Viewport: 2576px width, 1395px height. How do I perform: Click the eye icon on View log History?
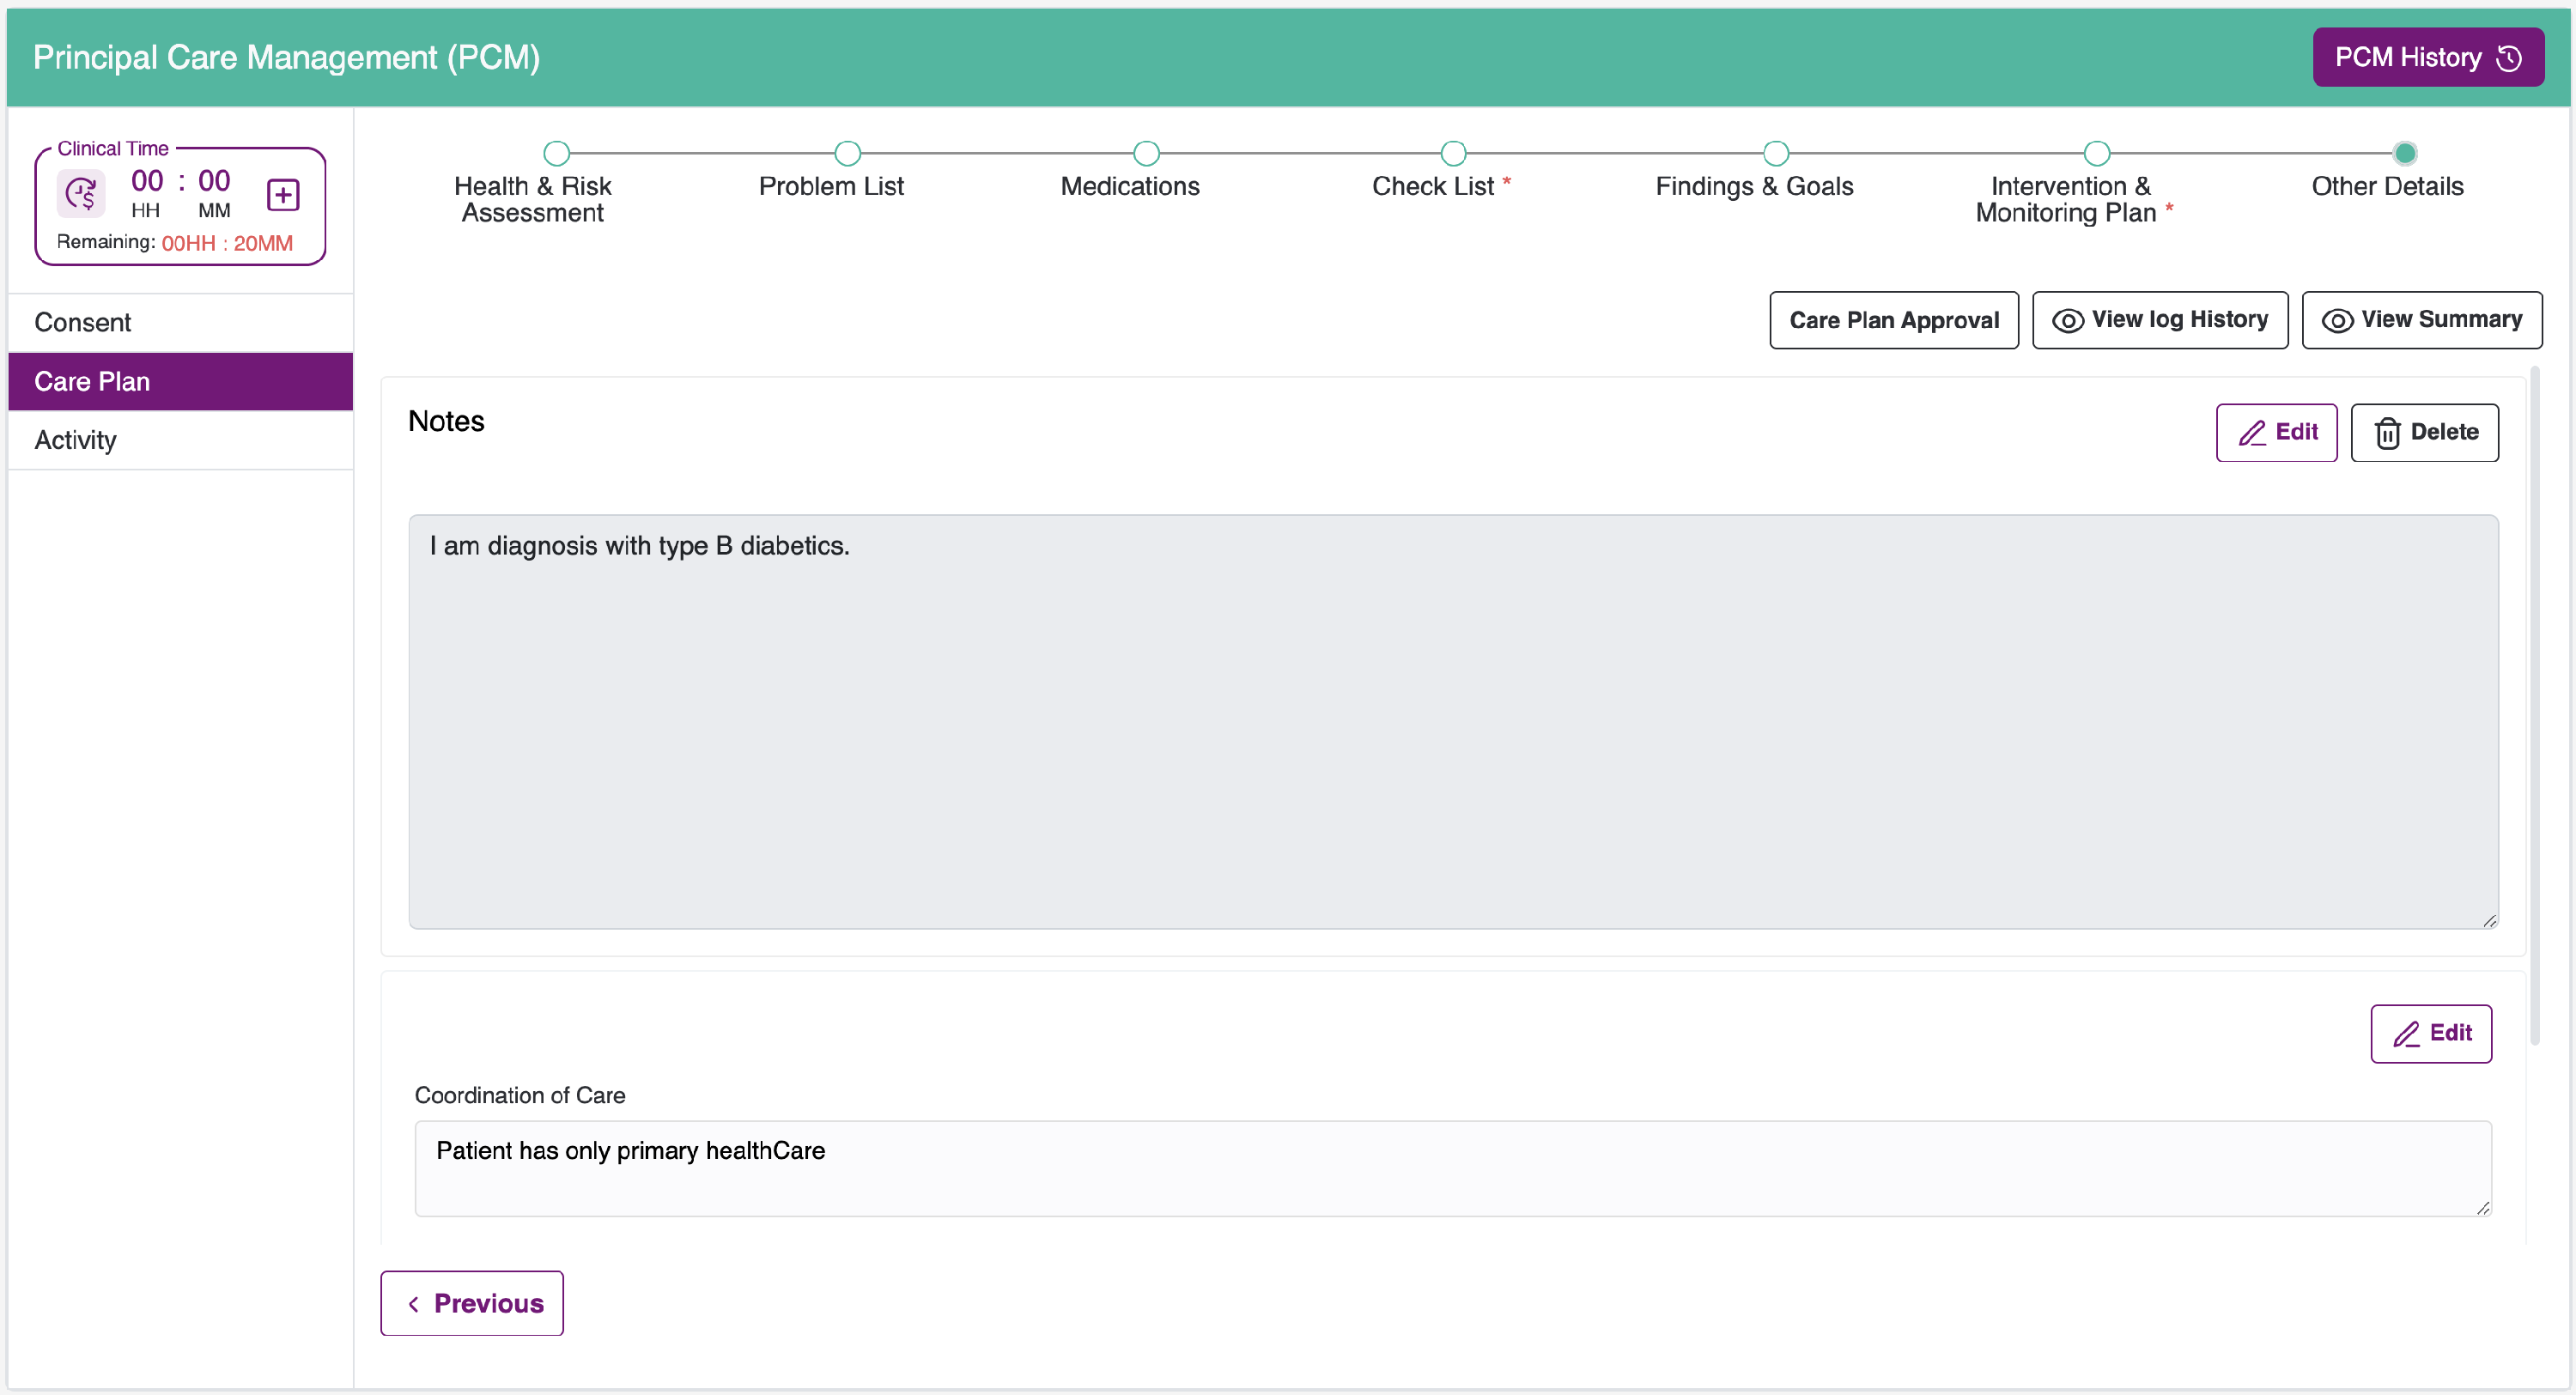pos(2067,321)
